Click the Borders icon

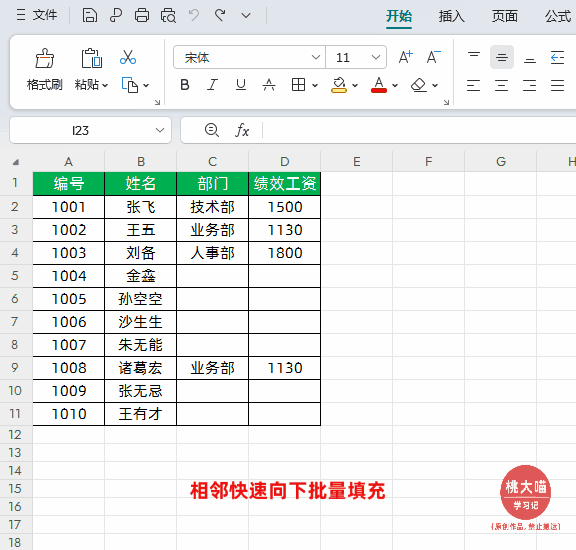[x=298, y=85]
